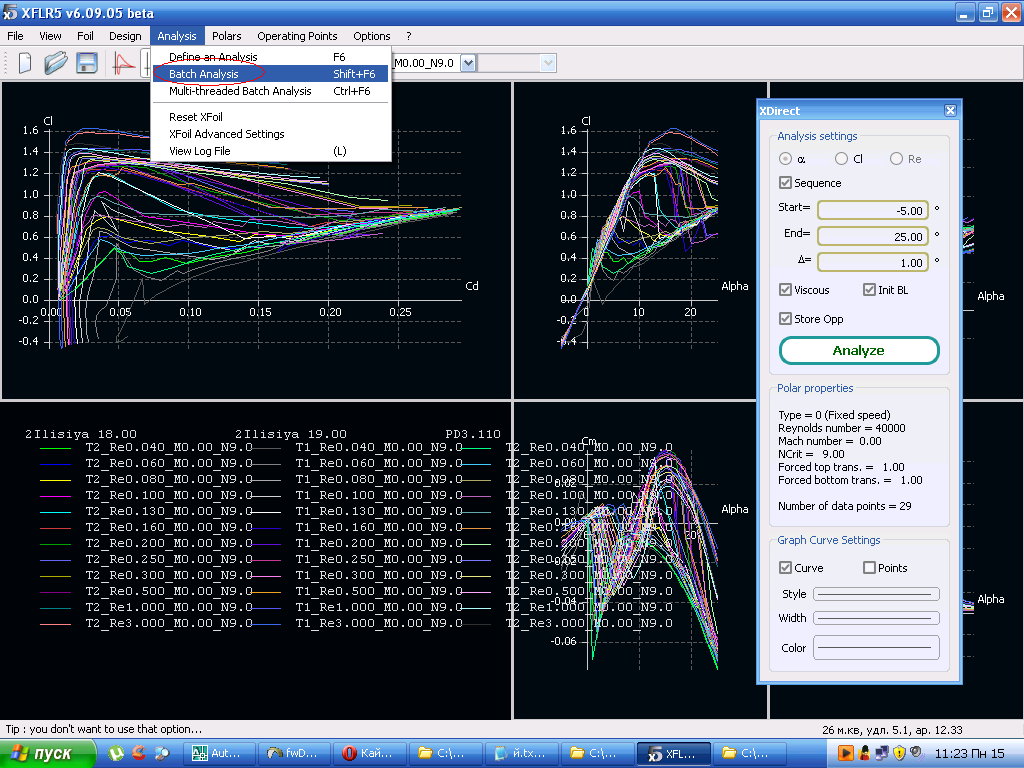Click the Start button on taskbar
The height and width of the screenshot is (768, 1024).
(48, 753)
